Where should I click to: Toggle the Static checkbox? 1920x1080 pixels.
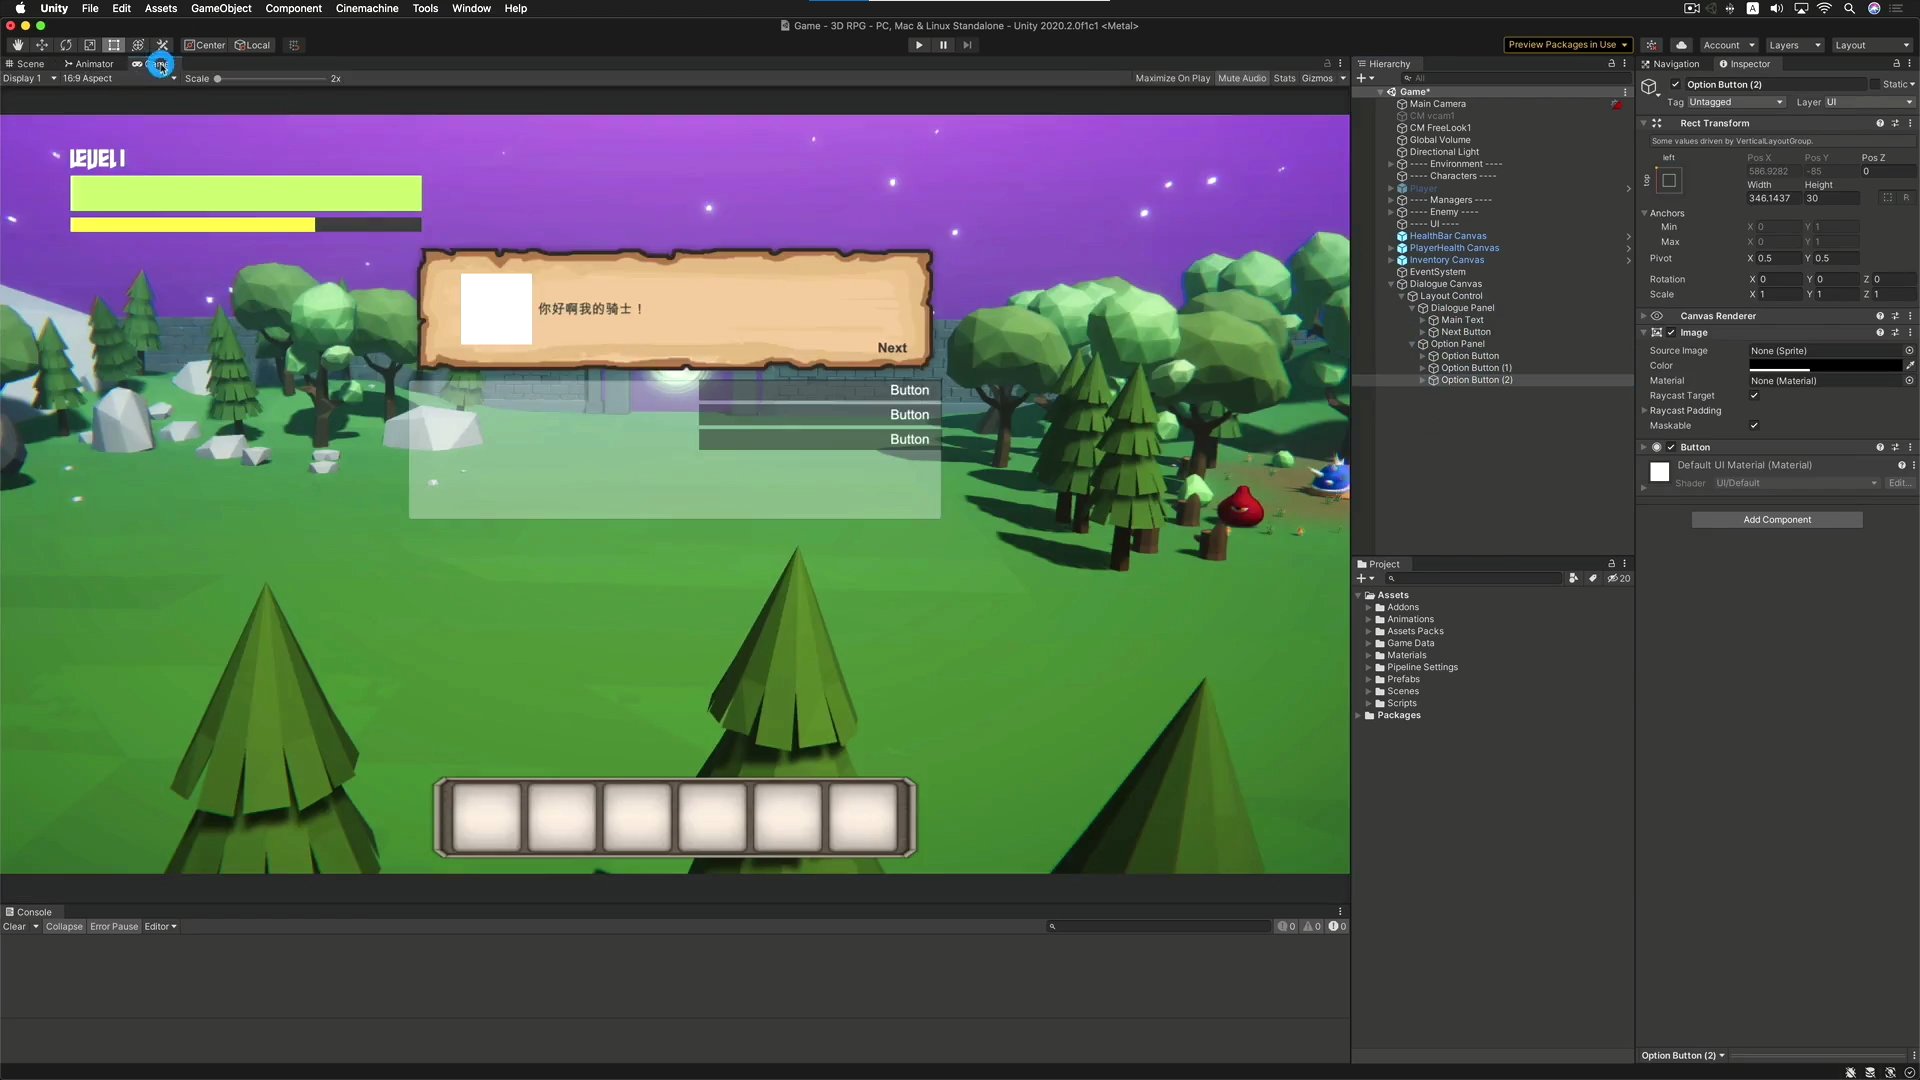click(1875, 85)
